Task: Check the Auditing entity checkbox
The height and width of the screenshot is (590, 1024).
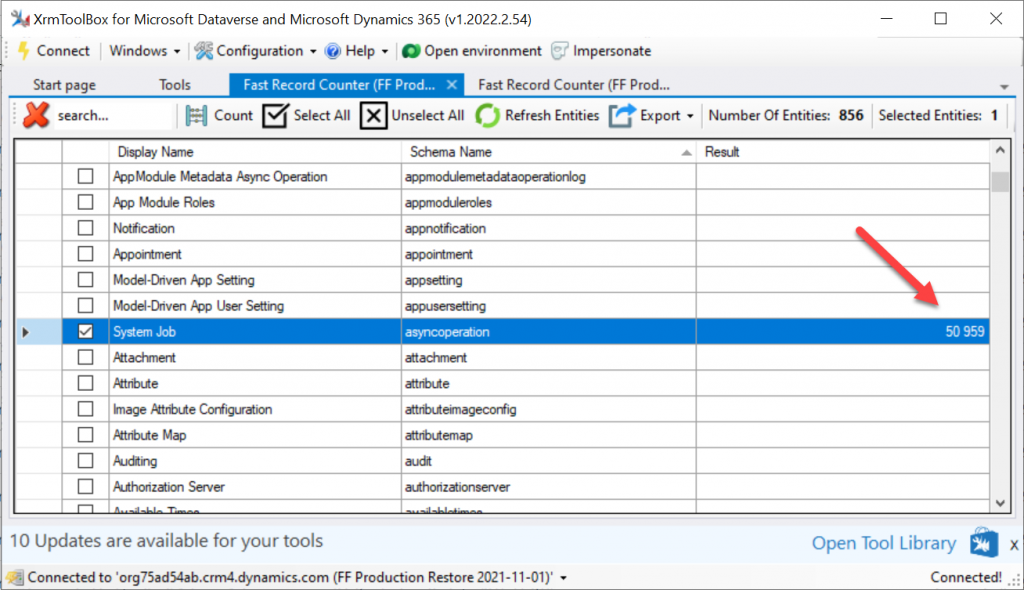Action: (x=86, y=461)
